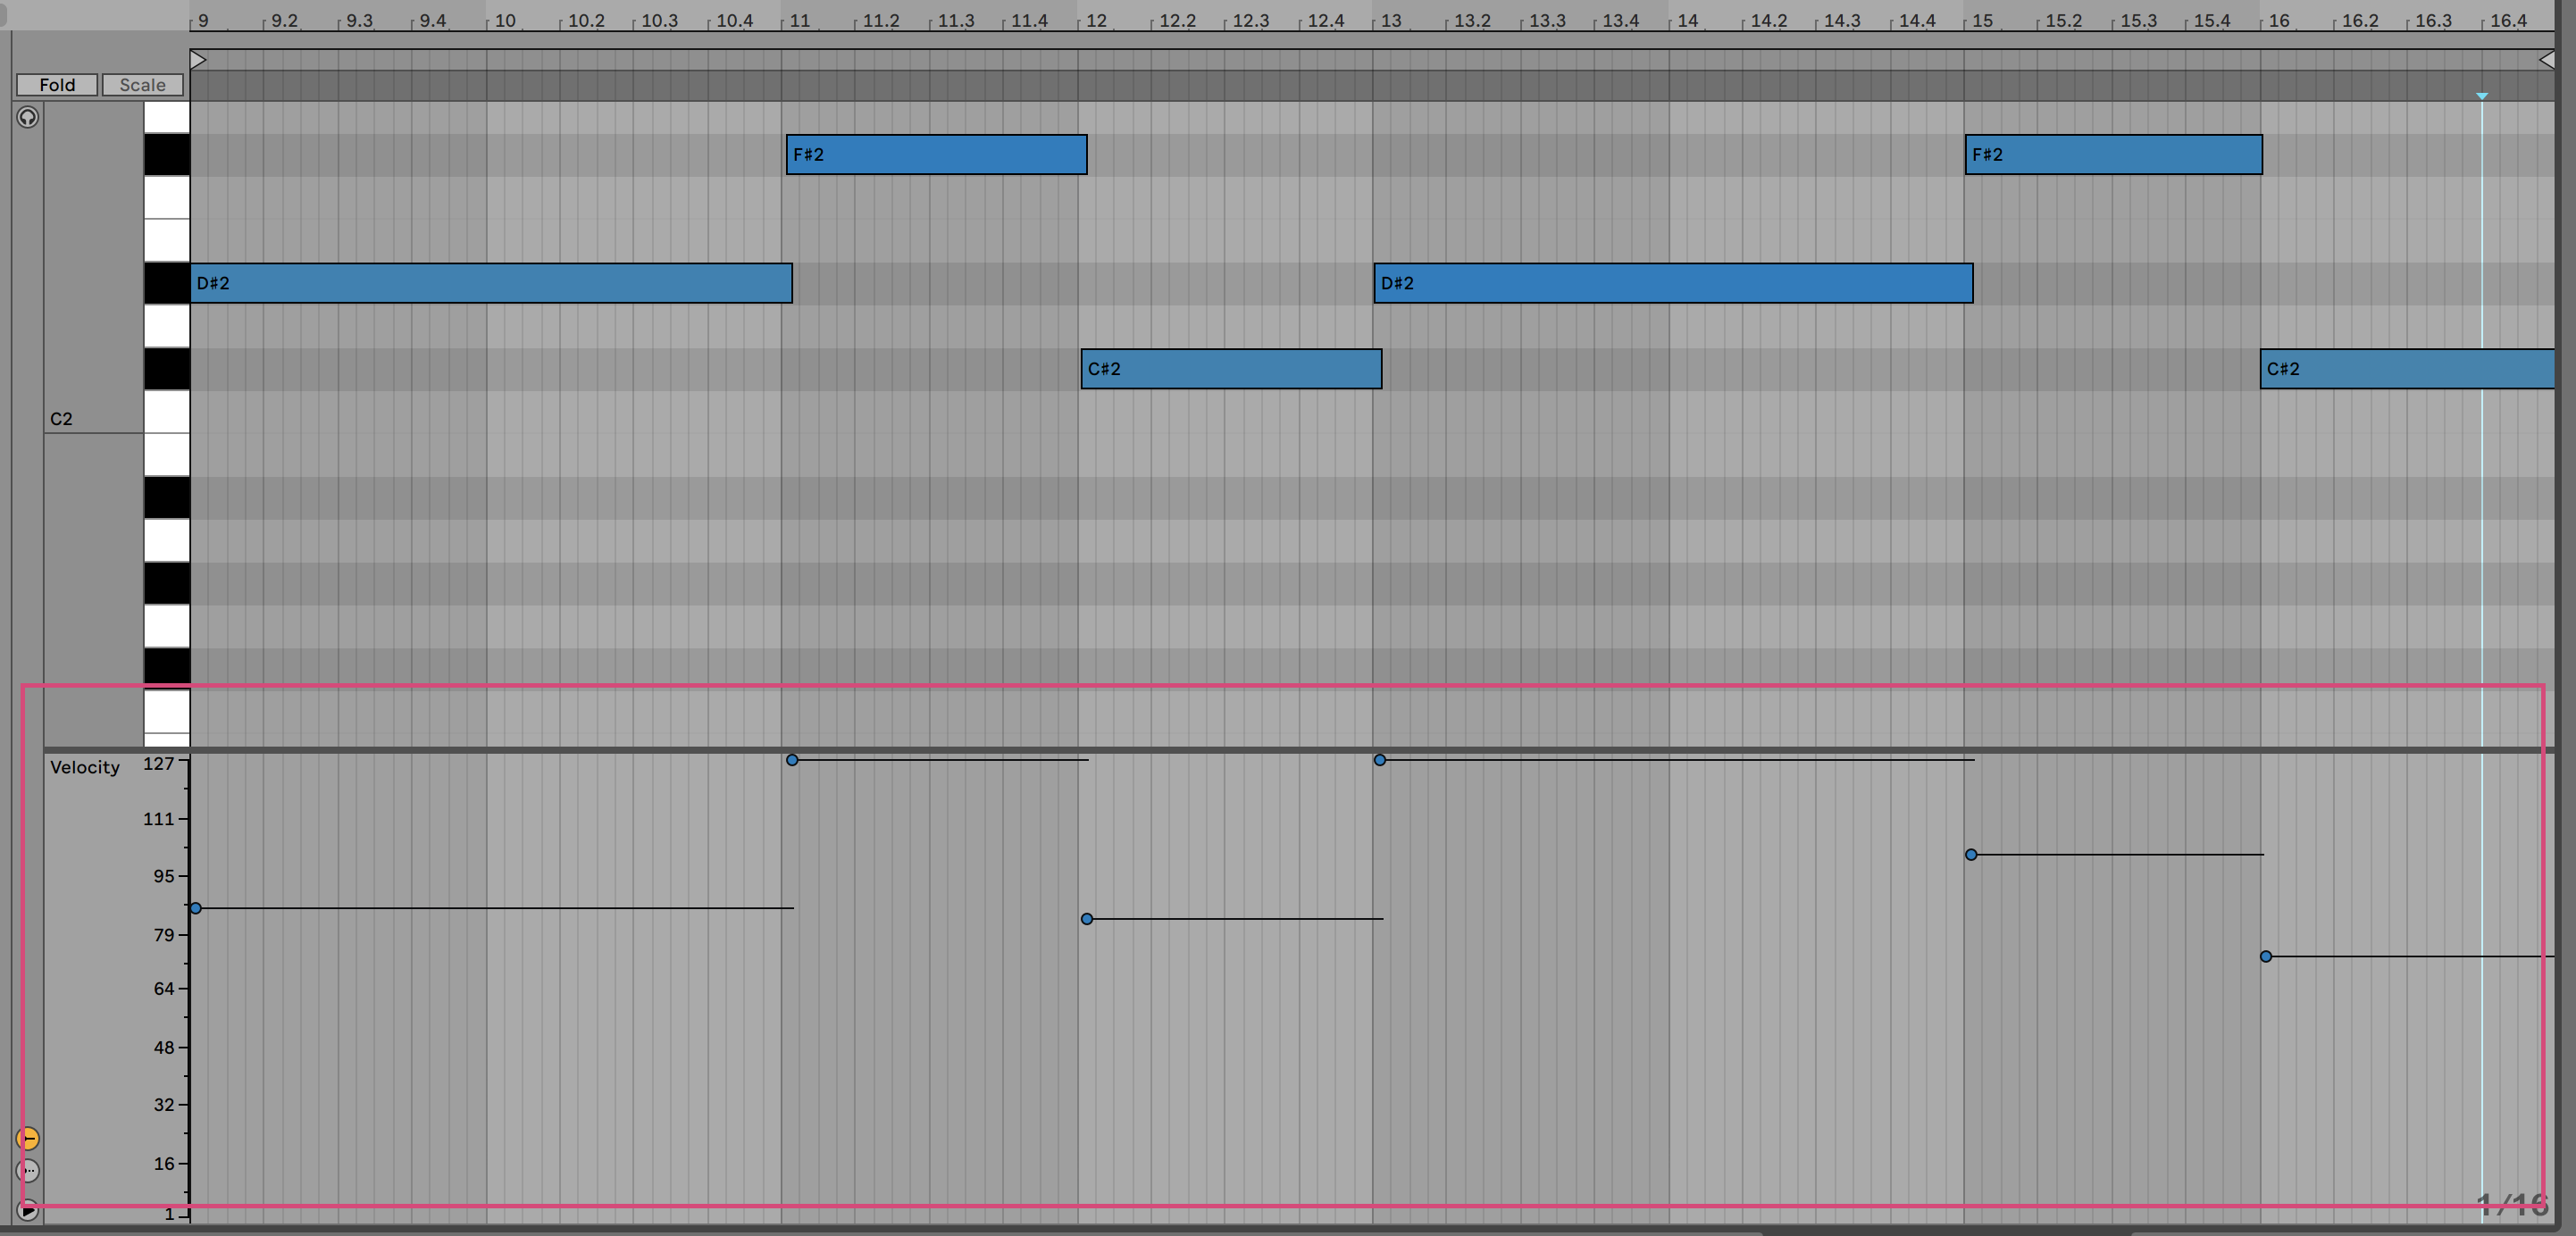Click the expression lane triangle at bottom-left

click(28, 1211)
